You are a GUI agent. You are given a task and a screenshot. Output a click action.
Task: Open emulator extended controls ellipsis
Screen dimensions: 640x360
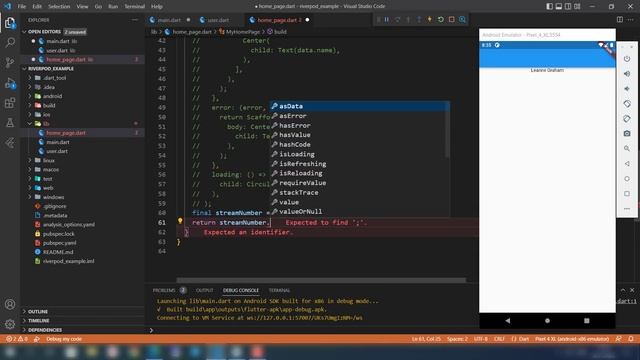(x=627, y=209)
